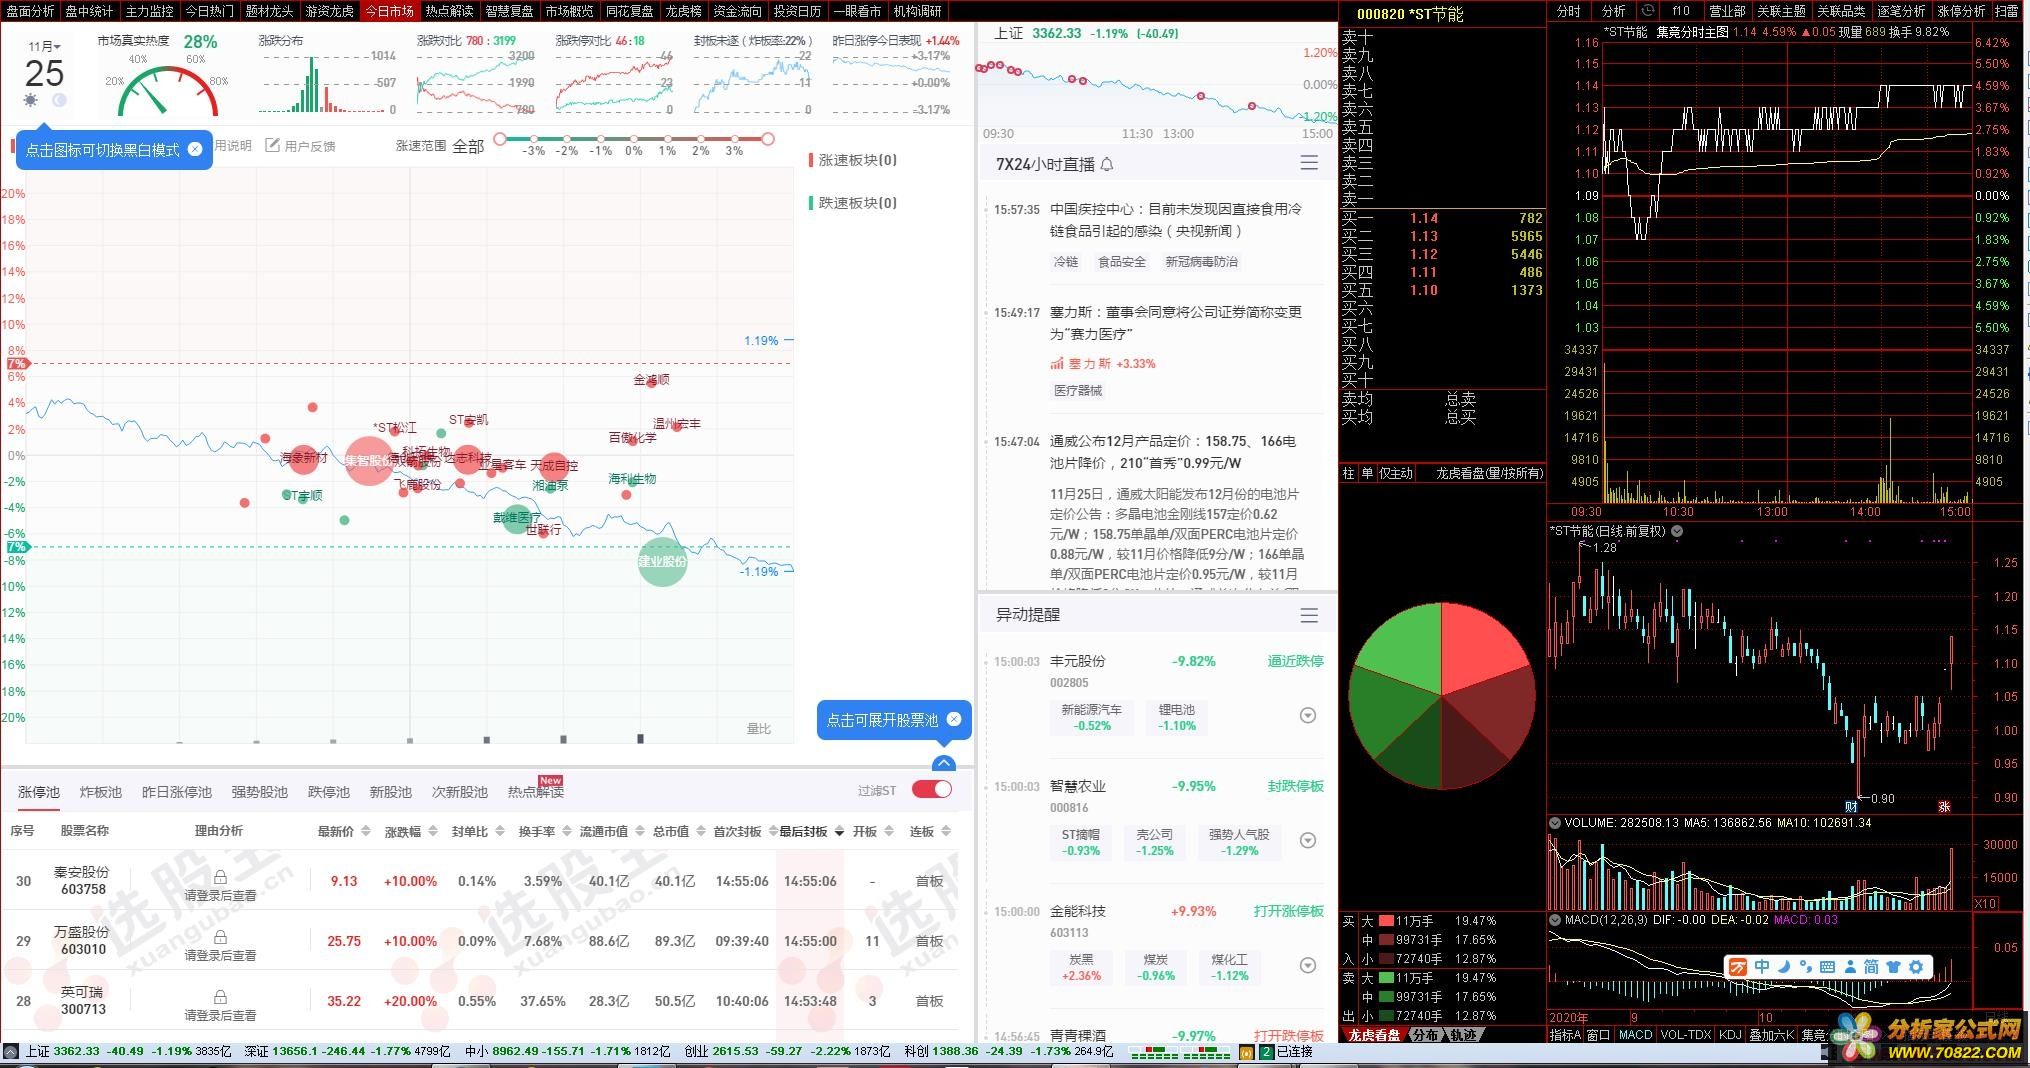Click the 7X24小时直播 bell notification icon
Image resolution: width=2030 pixels, height=1068 pixels.
pyautogui.click(x=1107, y=164)
